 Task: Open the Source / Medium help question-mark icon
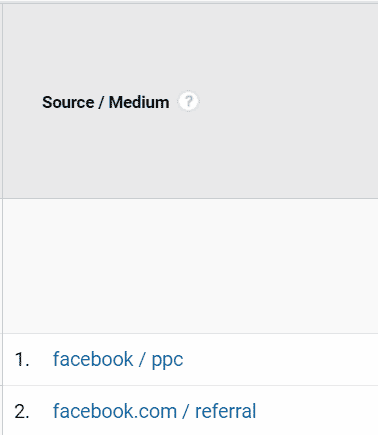click(x=188, y=101)
